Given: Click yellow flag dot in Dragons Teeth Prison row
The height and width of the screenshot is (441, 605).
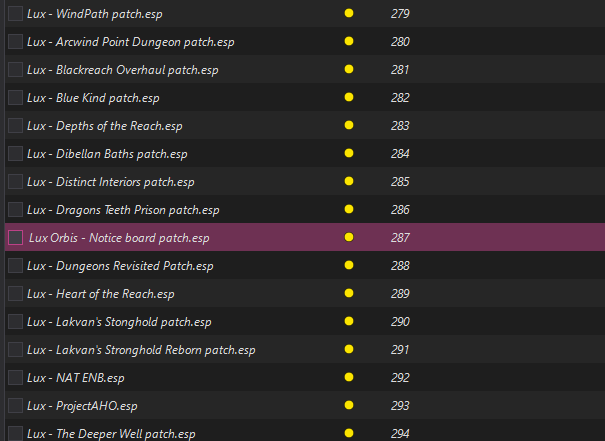Looking at the screenshot, I should tap(349, 209).
